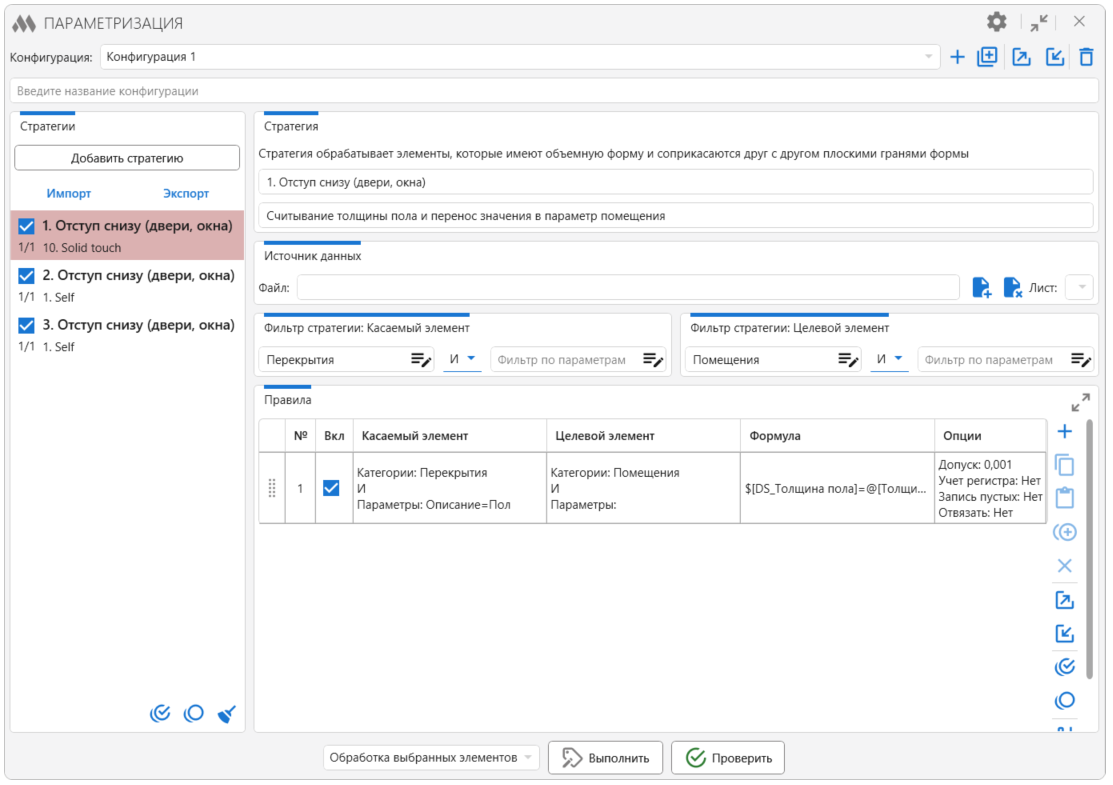Click the Касаемый элемент column header
The image size is (1113, 785).
[450, 436]
